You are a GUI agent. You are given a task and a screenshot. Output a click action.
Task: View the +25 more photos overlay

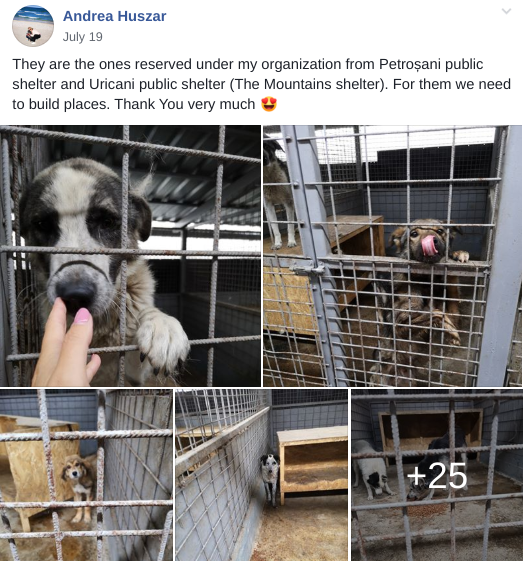tap(437, 475)
